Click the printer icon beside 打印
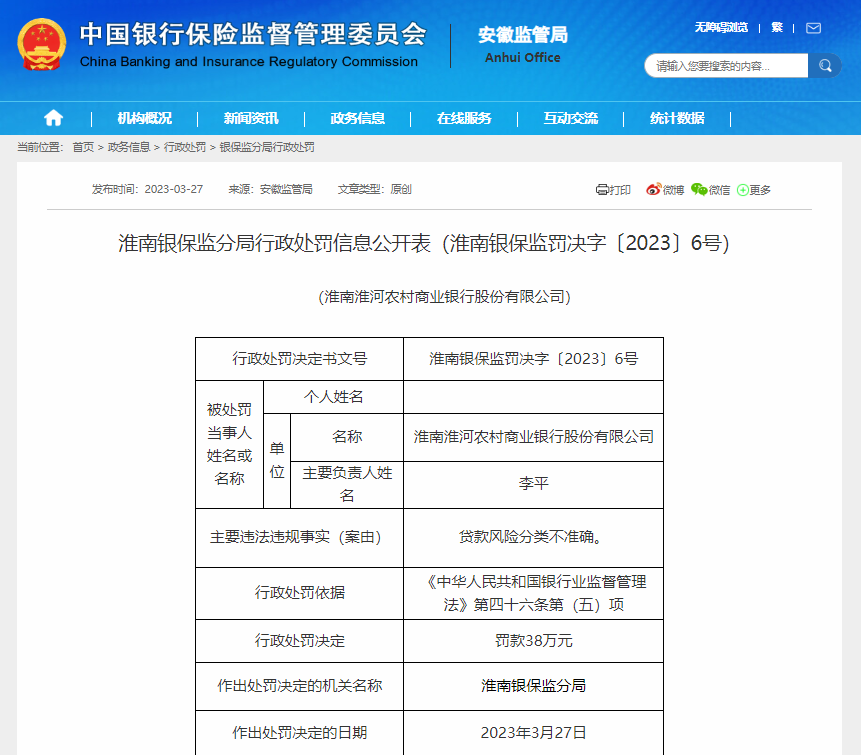This screenshot has width=861, height=755. [602, 190]
